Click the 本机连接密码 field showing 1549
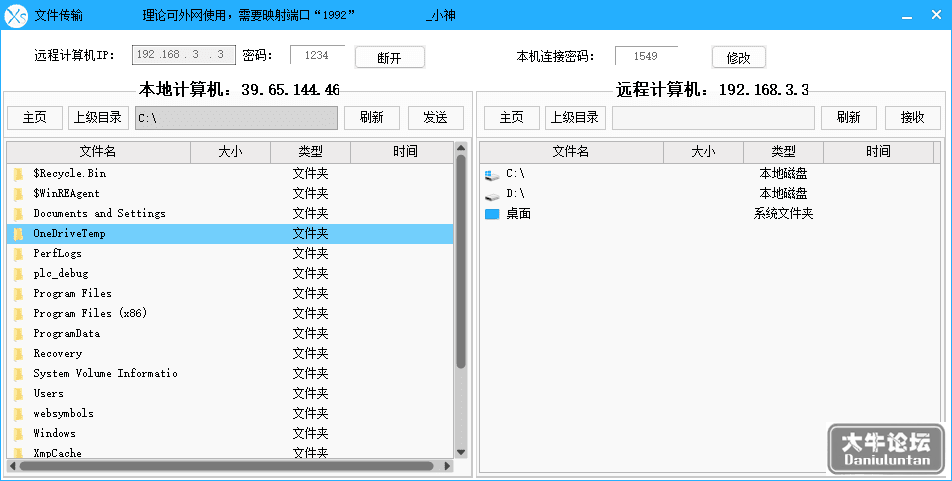The width and height of the screenshot is (952, 481). pyautogui.click(x=646, y=56)
